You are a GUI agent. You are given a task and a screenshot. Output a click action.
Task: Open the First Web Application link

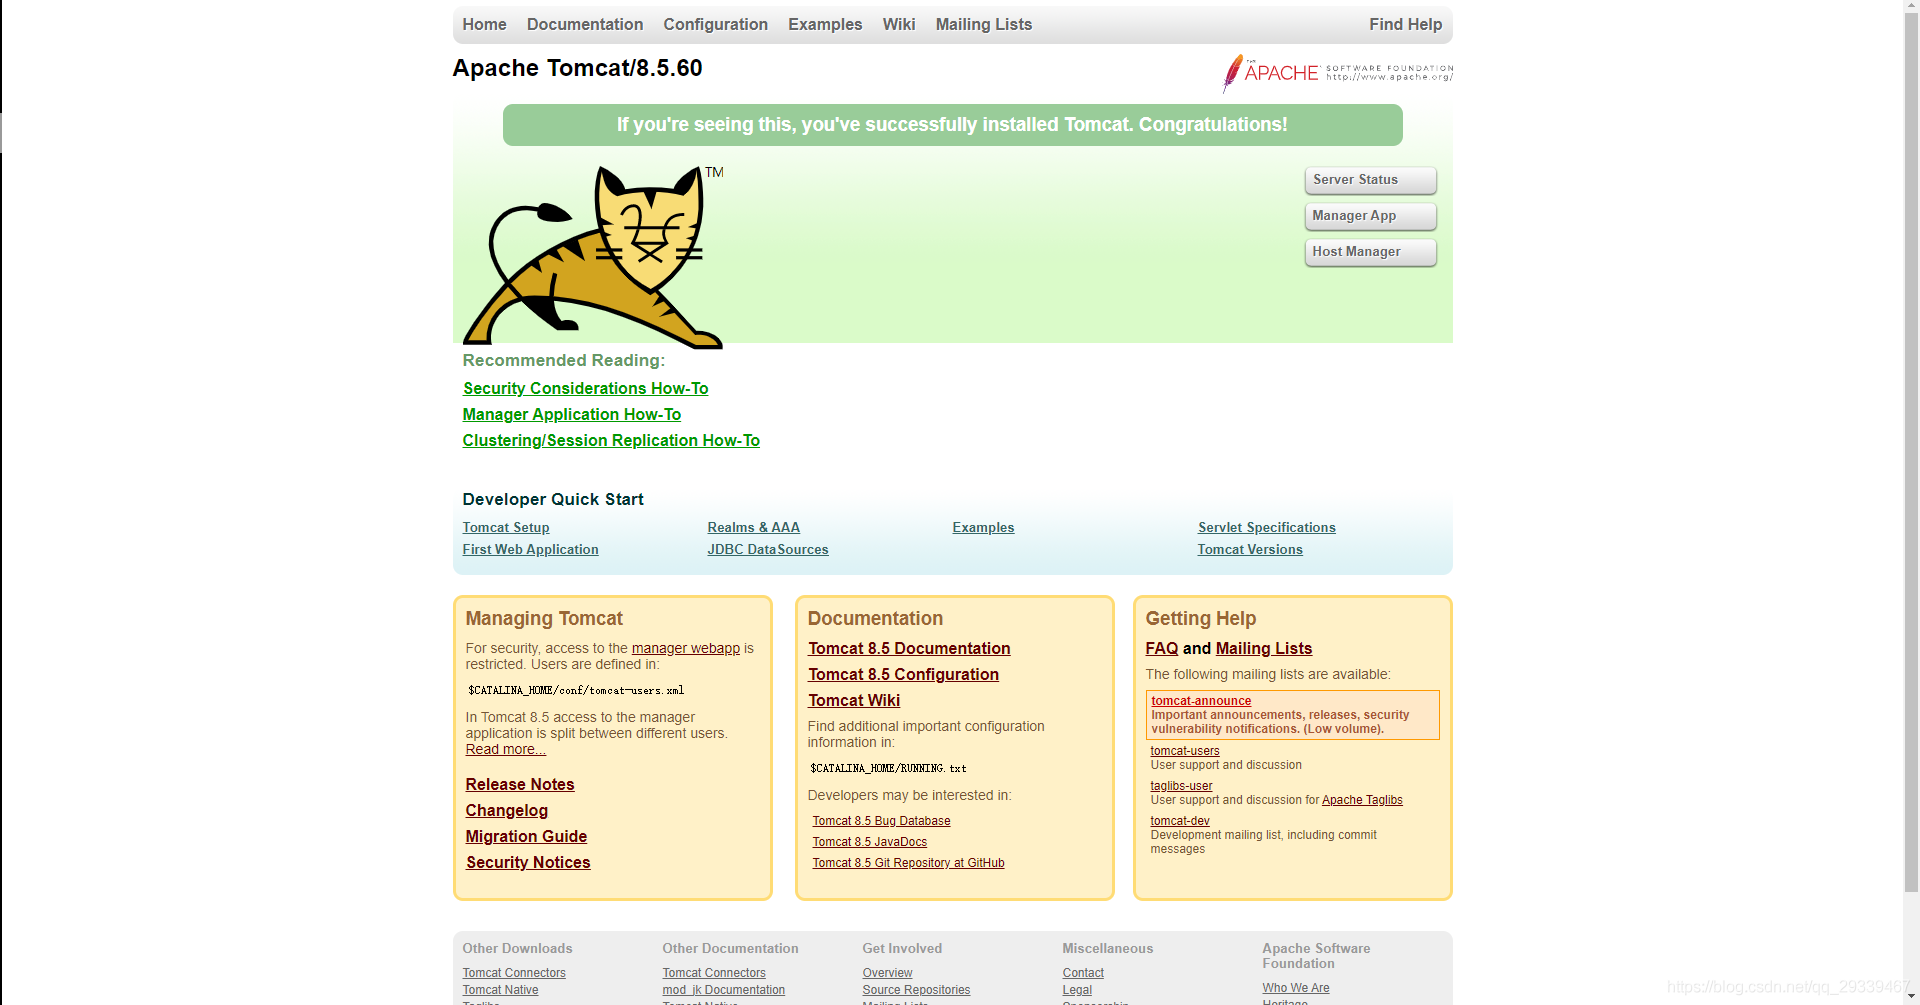[x=530, y=549]
